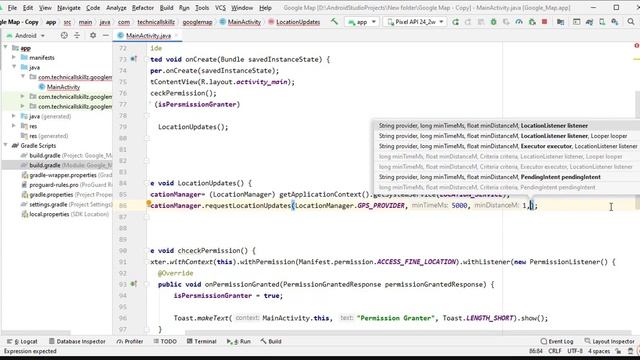Open the SDK Manager toolbar icon
This screenshot has height=360, width=640.
615,22
